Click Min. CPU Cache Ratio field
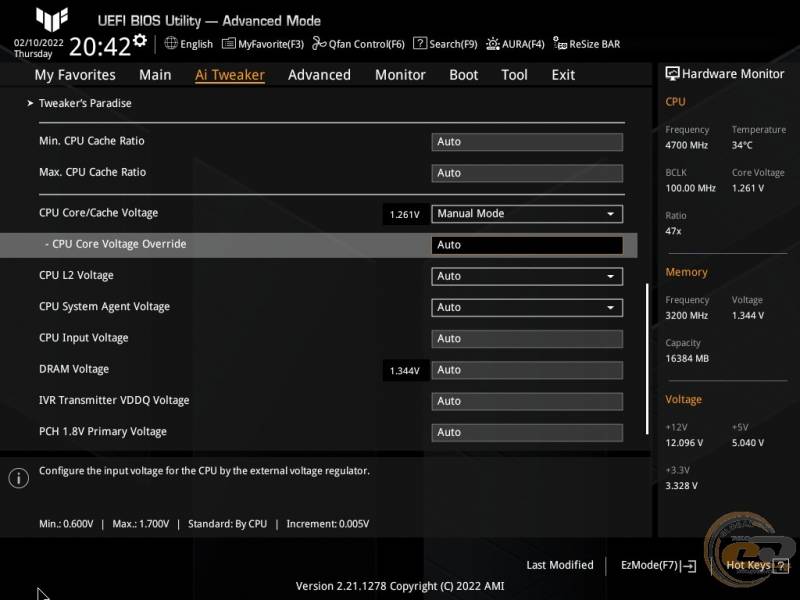Image resolution: width=800 pixels, height=600 pixels. [x=527, y=142]
